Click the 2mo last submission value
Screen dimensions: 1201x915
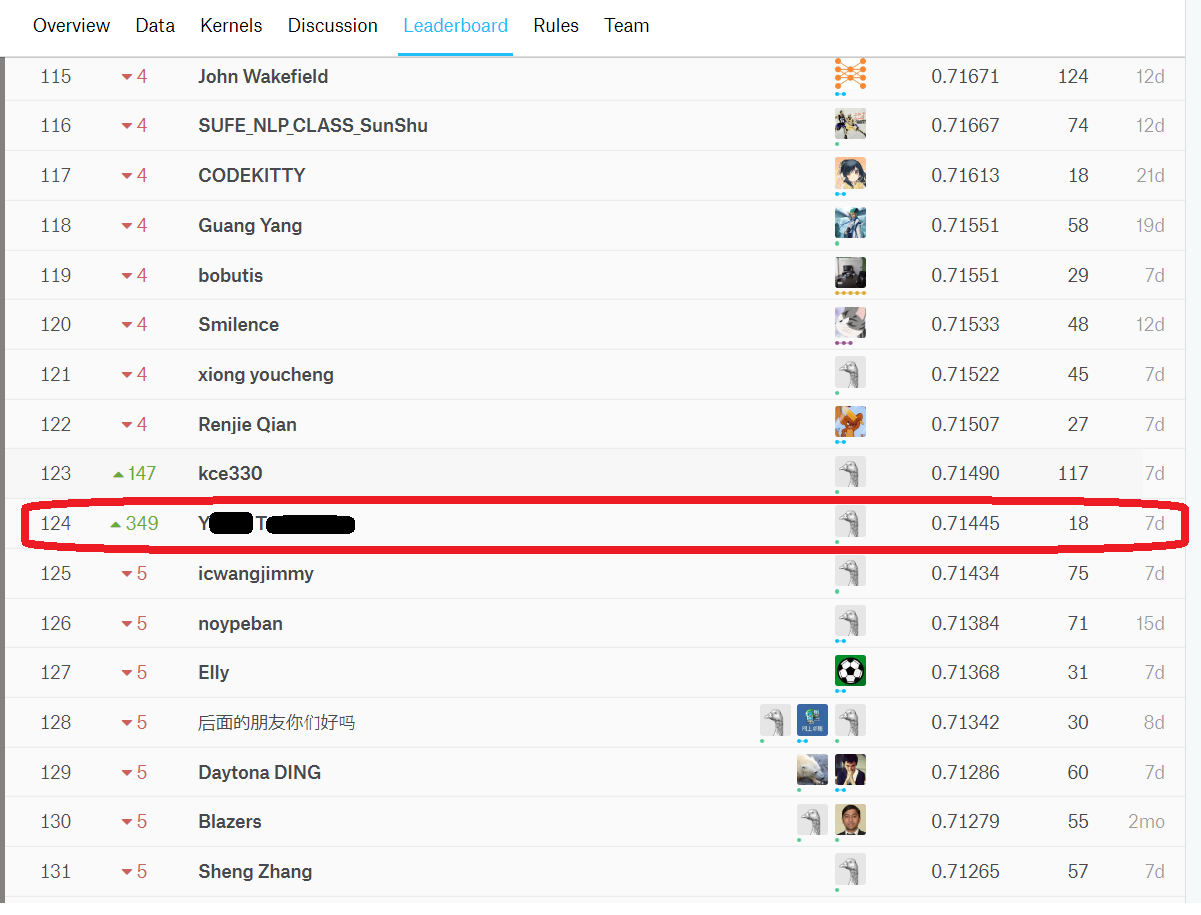(x=1146, y=821)
